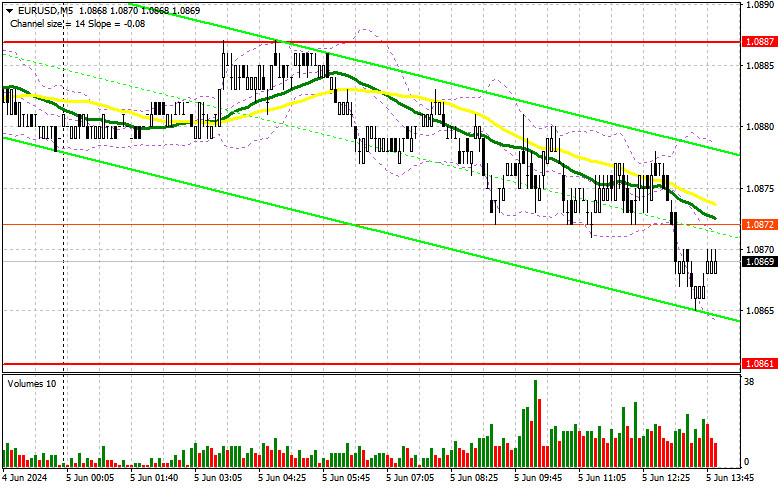Click the 1.0890 price scale value
This screenshot has width=781, height=489.
[x=760, y=4]
